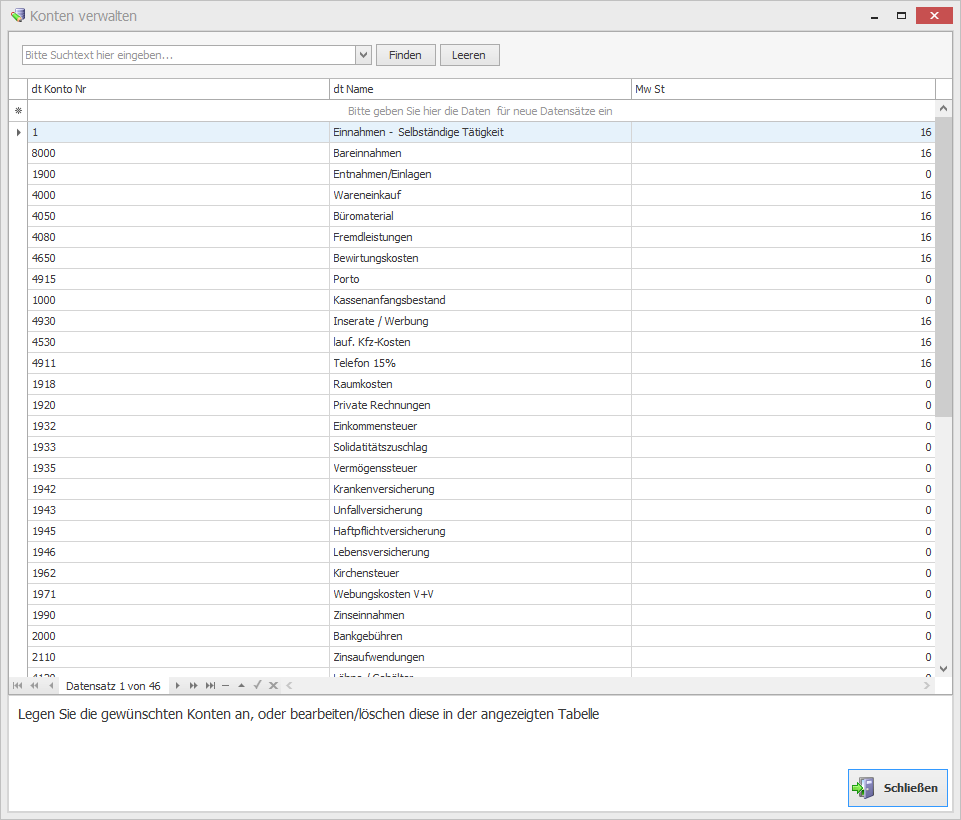Select the Bankgebühren cell
Screen dimensions: 961x820
coord(480,636)
